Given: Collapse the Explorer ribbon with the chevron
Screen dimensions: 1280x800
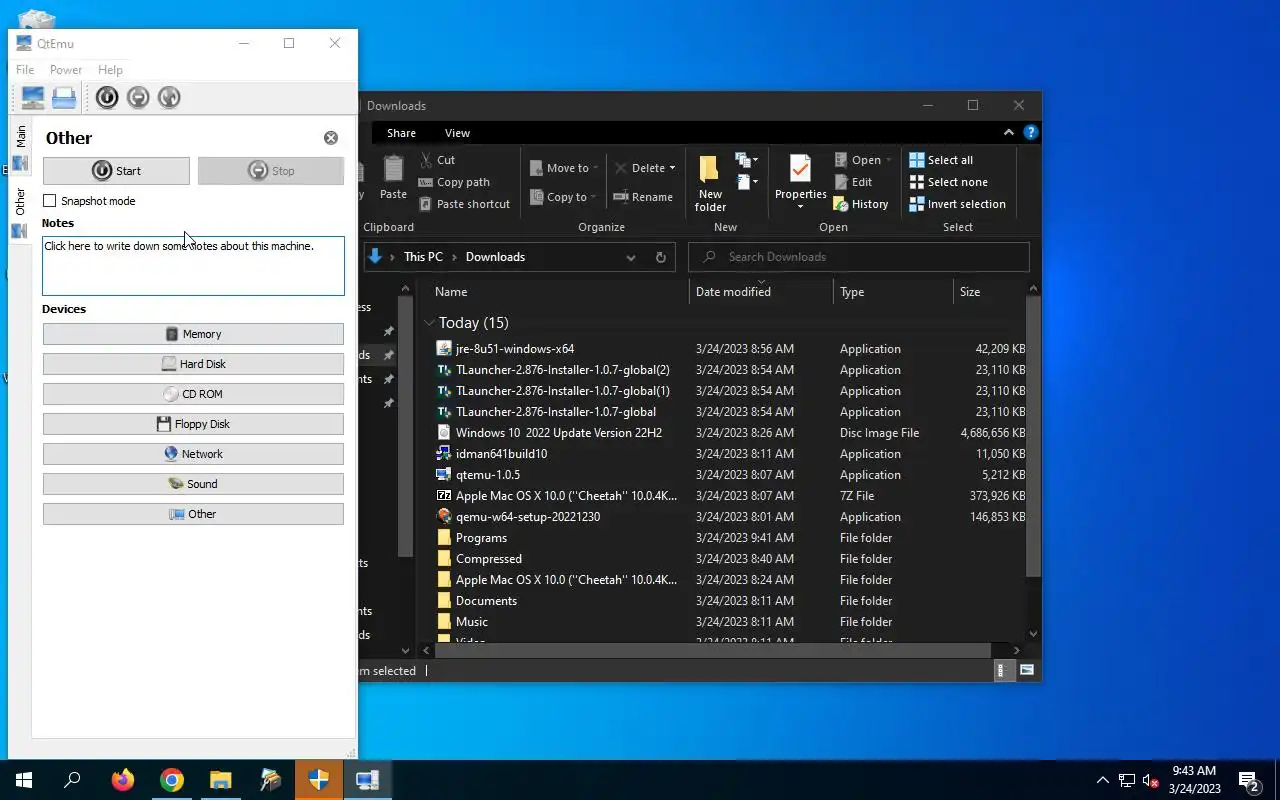Looking at the screenshot, I should pos(1009,132).
